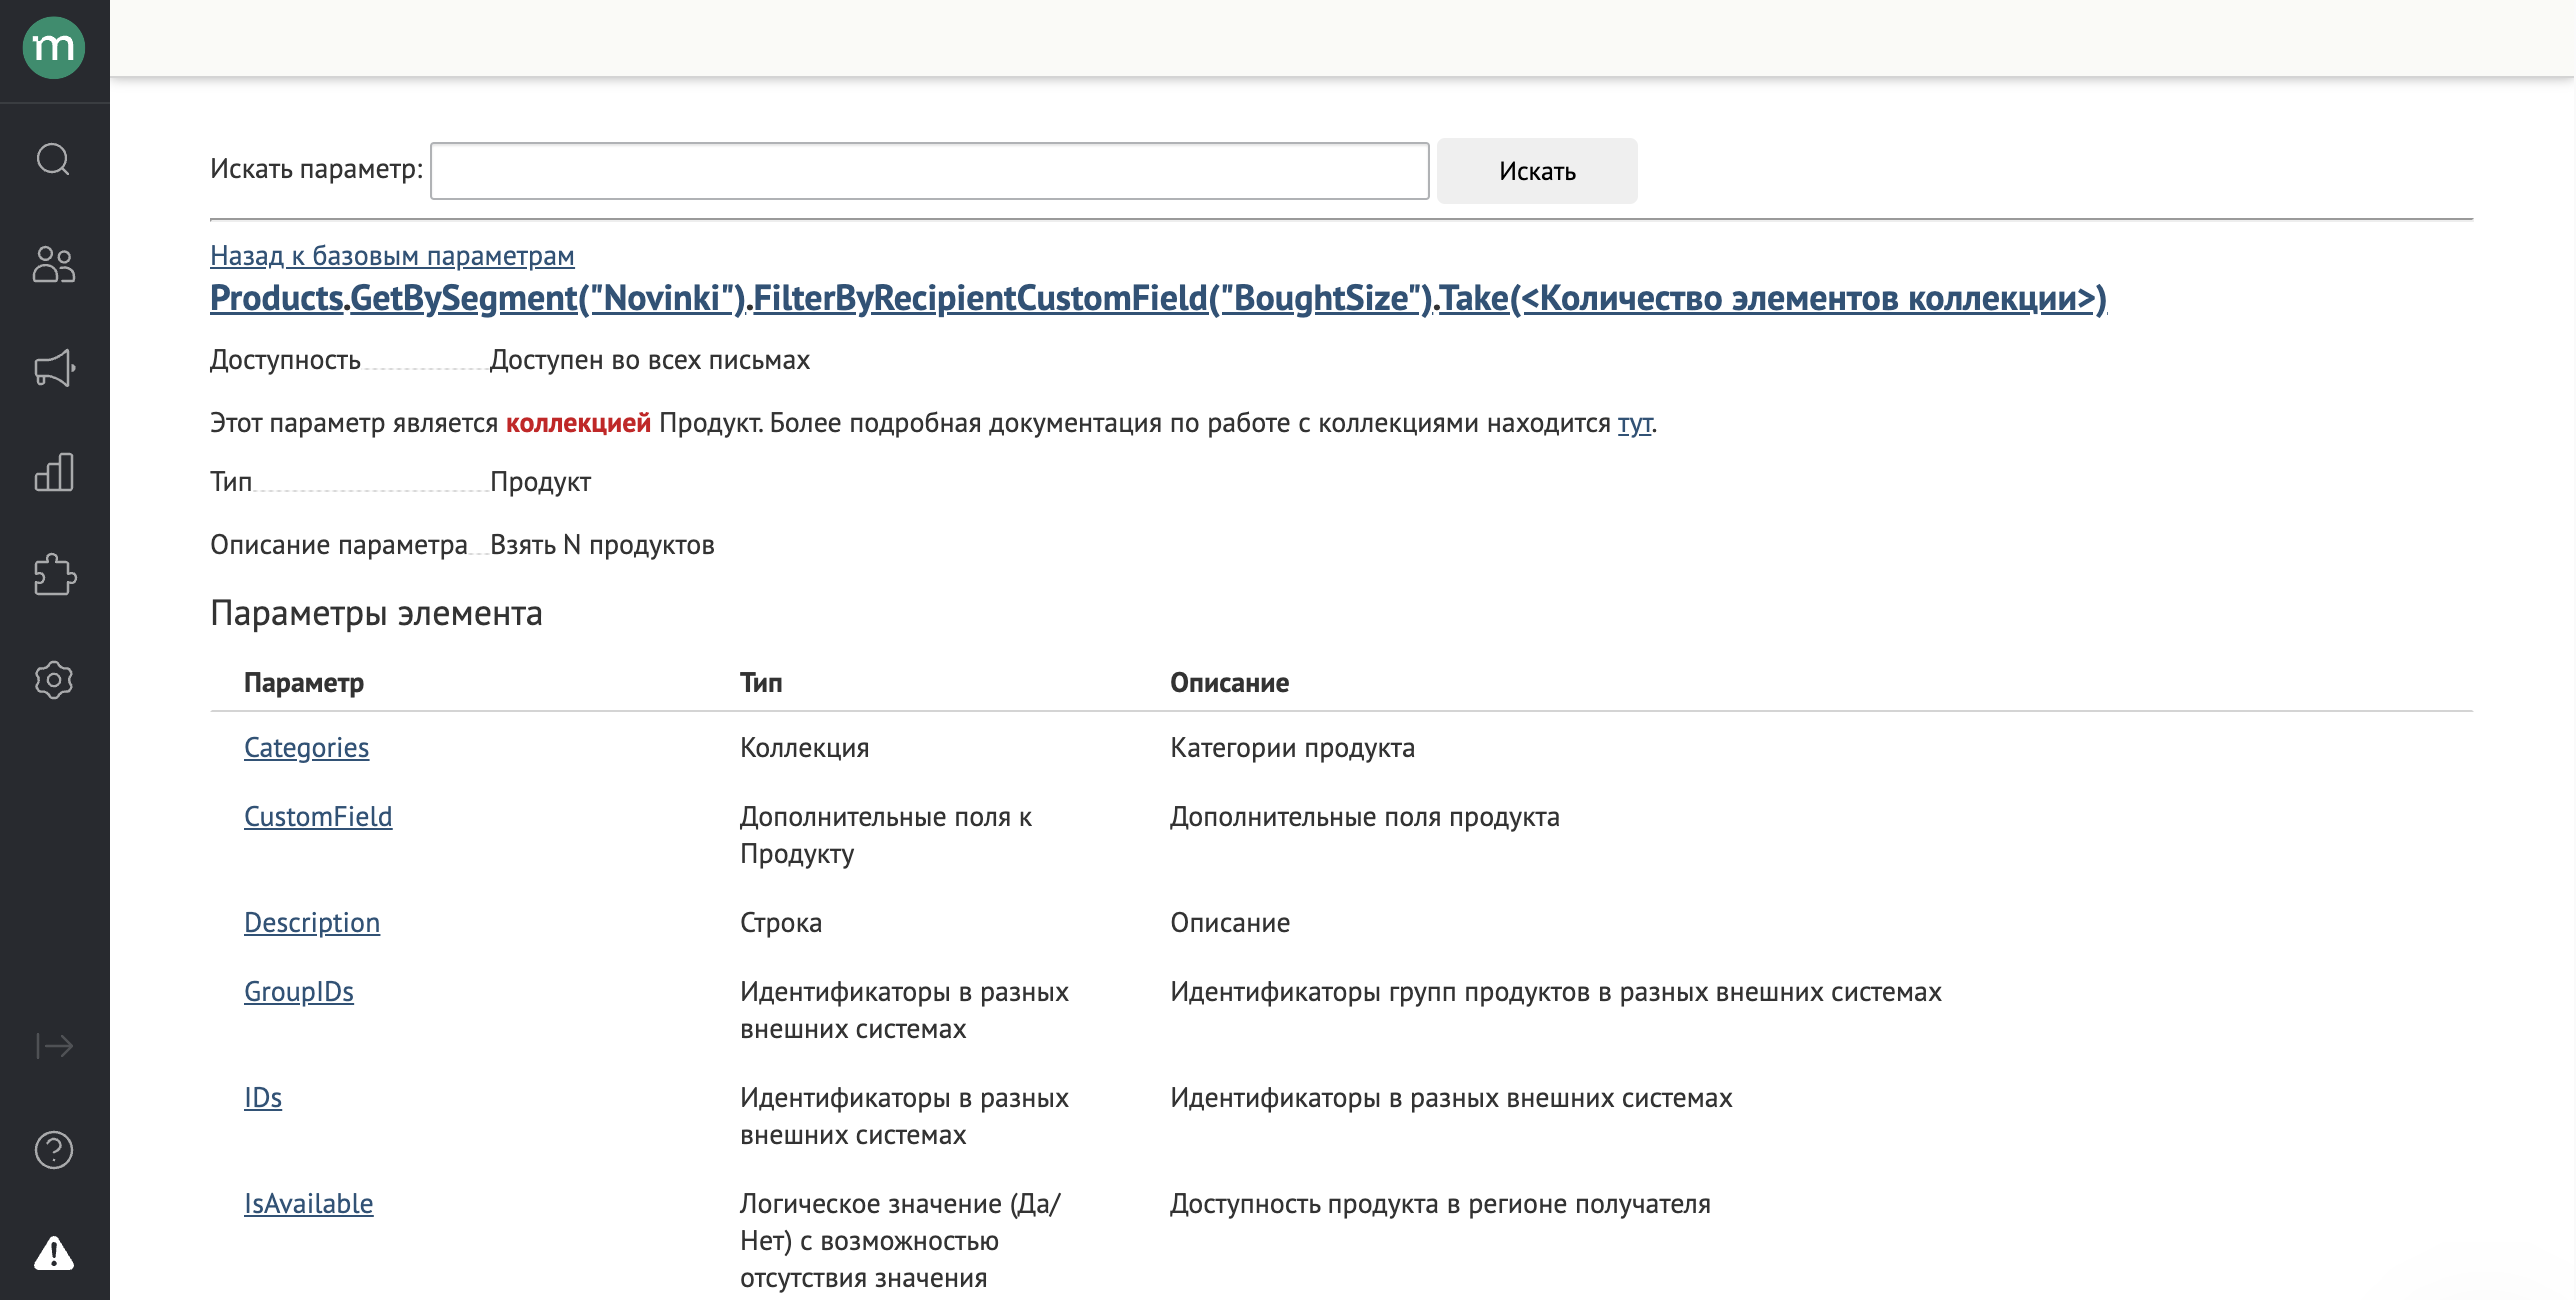Open the 'Products' breadcrumb link
2576x1300 pixels.
click(277, 298)
